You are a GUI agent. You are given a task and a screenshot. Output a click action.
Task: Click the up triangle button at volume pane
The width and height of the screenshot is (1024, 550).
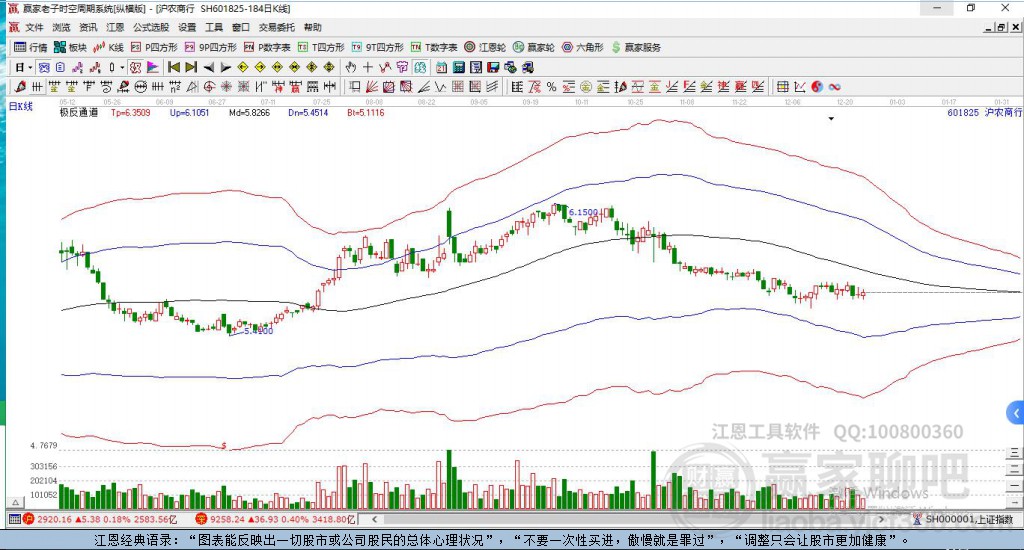(16, 502)
